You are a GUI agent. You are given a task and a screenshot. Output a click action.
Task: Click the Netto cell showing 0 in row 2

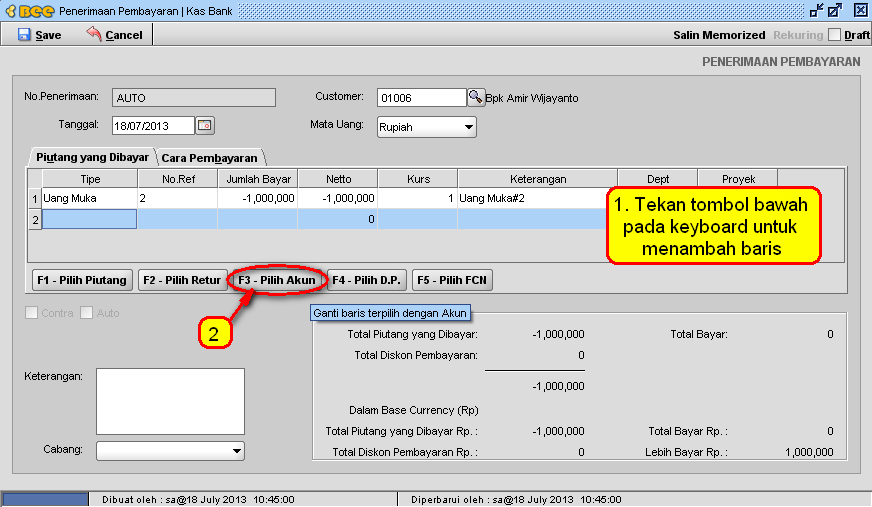click(x=338, y=219)
